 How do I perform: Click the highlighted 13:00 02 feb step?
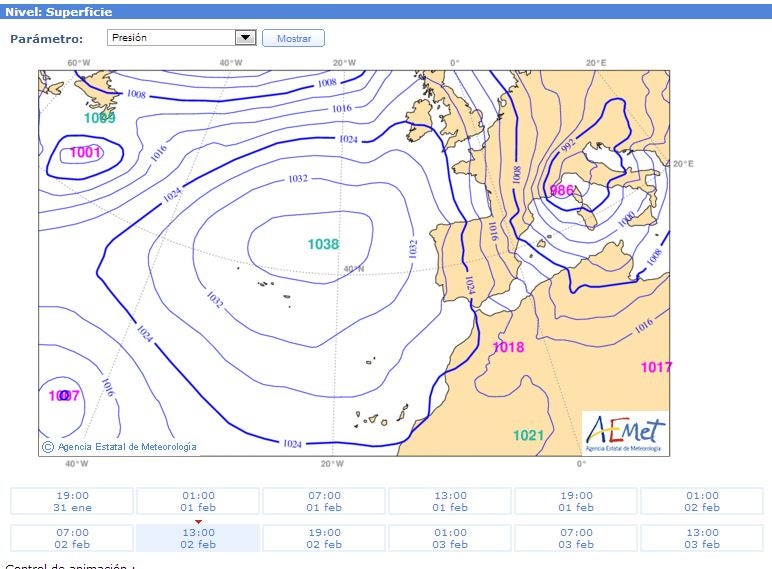tap(198, 538)
